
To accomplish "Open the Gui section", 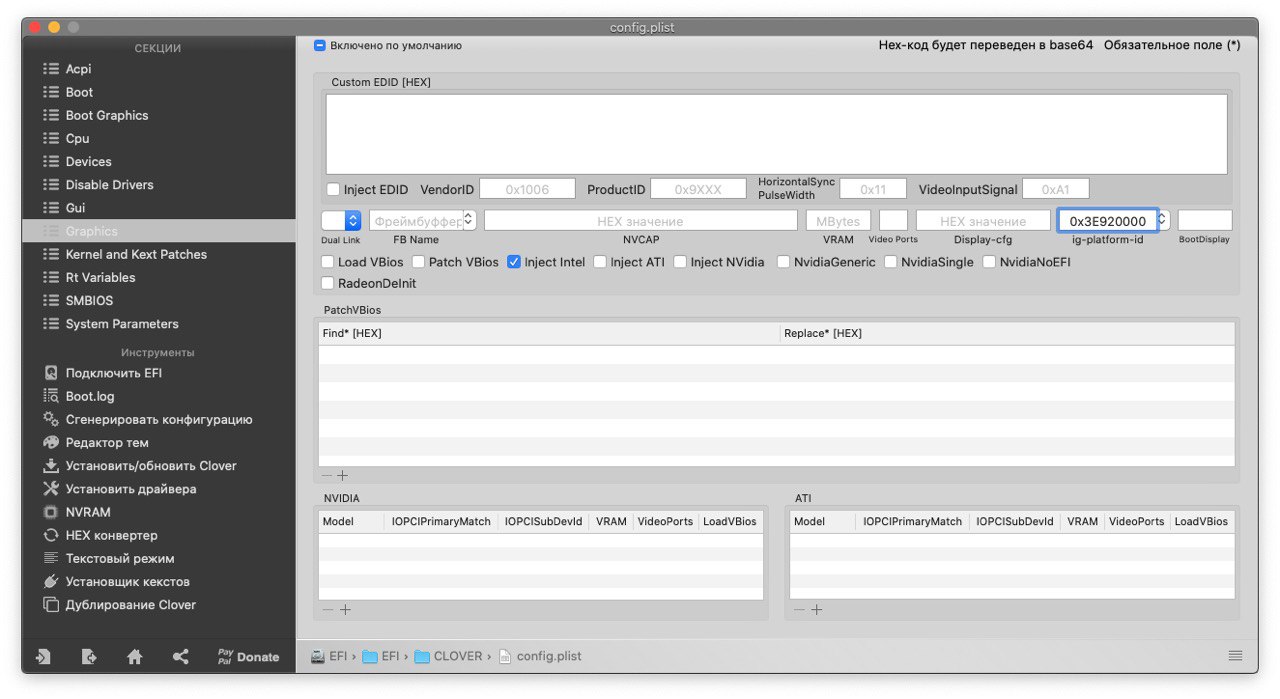I will point(75,207).
